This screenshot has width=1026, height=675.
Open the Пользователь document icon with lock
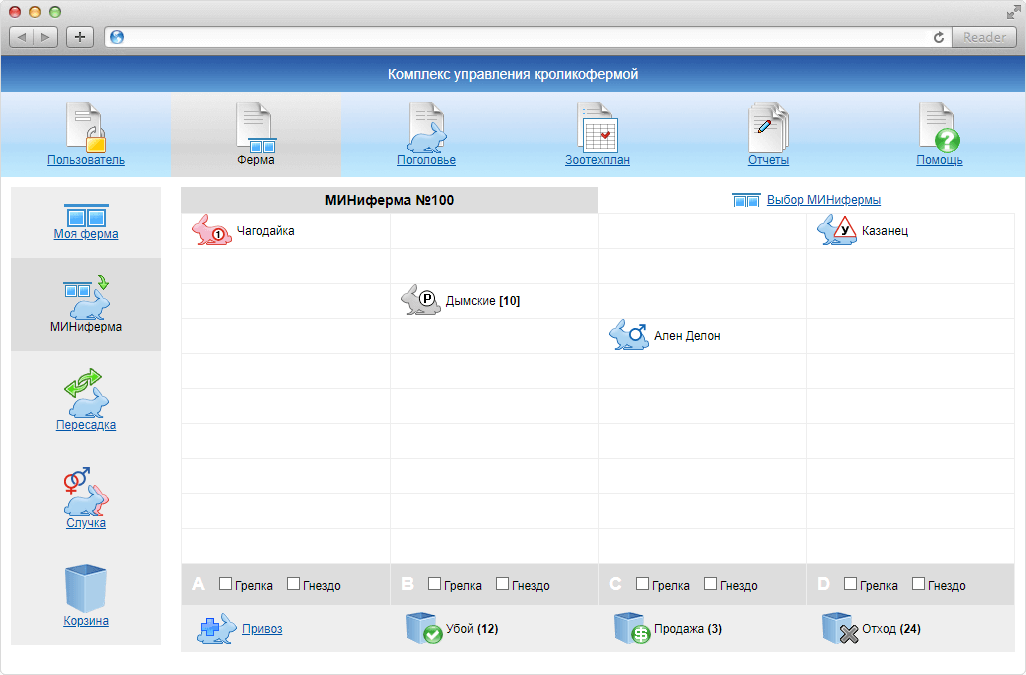(86, 127)
